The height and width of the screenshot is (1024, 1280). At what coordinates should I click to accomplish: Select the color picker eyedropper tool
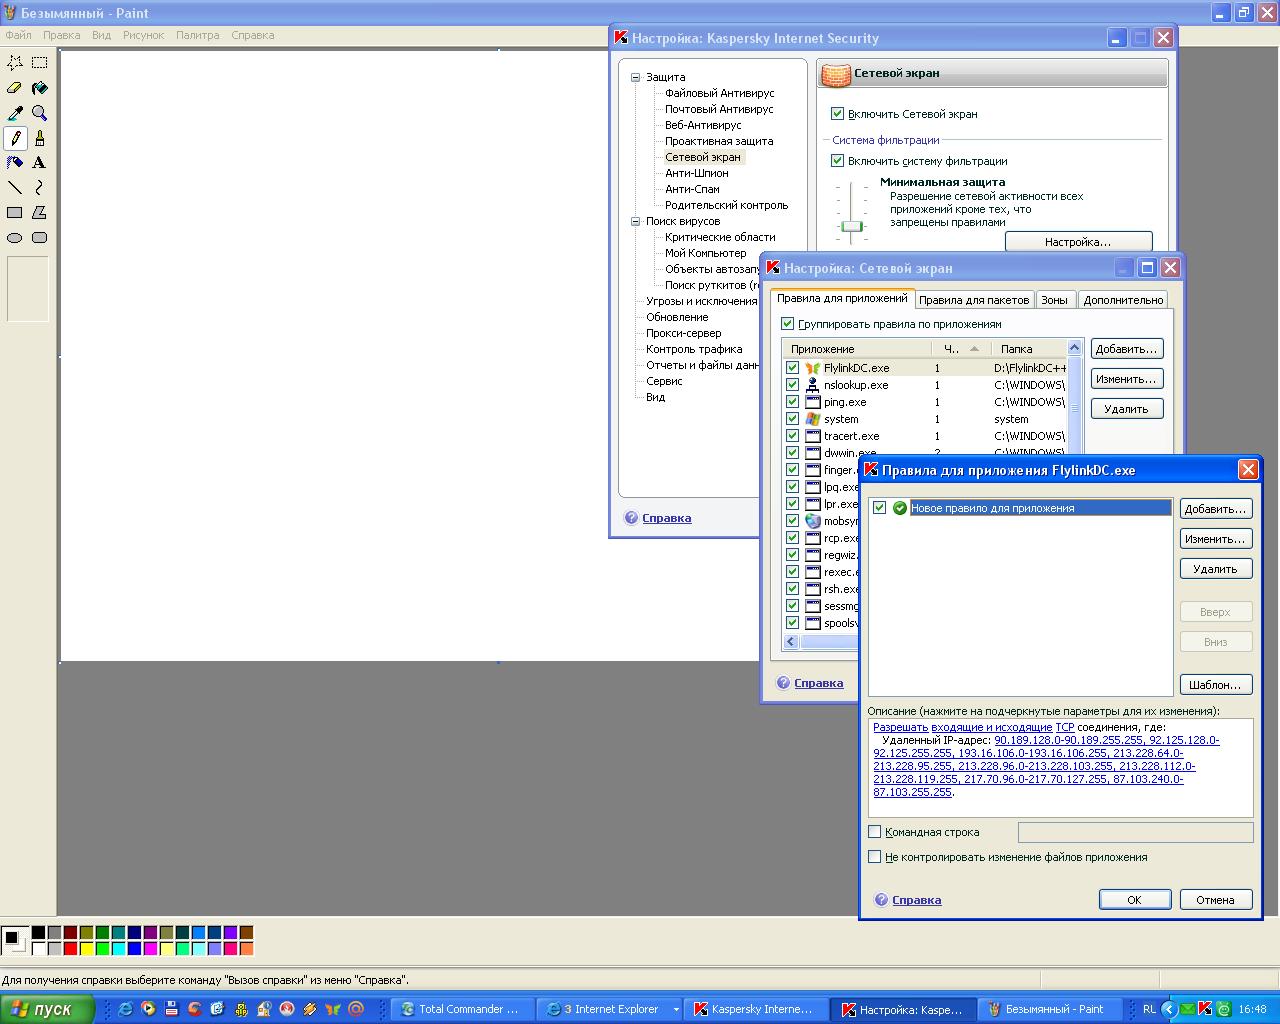click(x=15, y=113)
